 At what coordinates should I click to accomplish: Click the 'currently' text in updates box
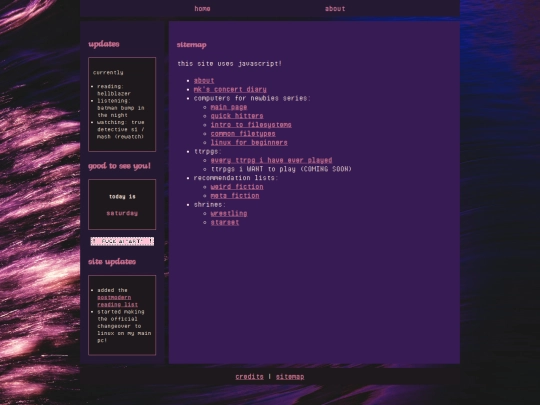coord(108,73)
